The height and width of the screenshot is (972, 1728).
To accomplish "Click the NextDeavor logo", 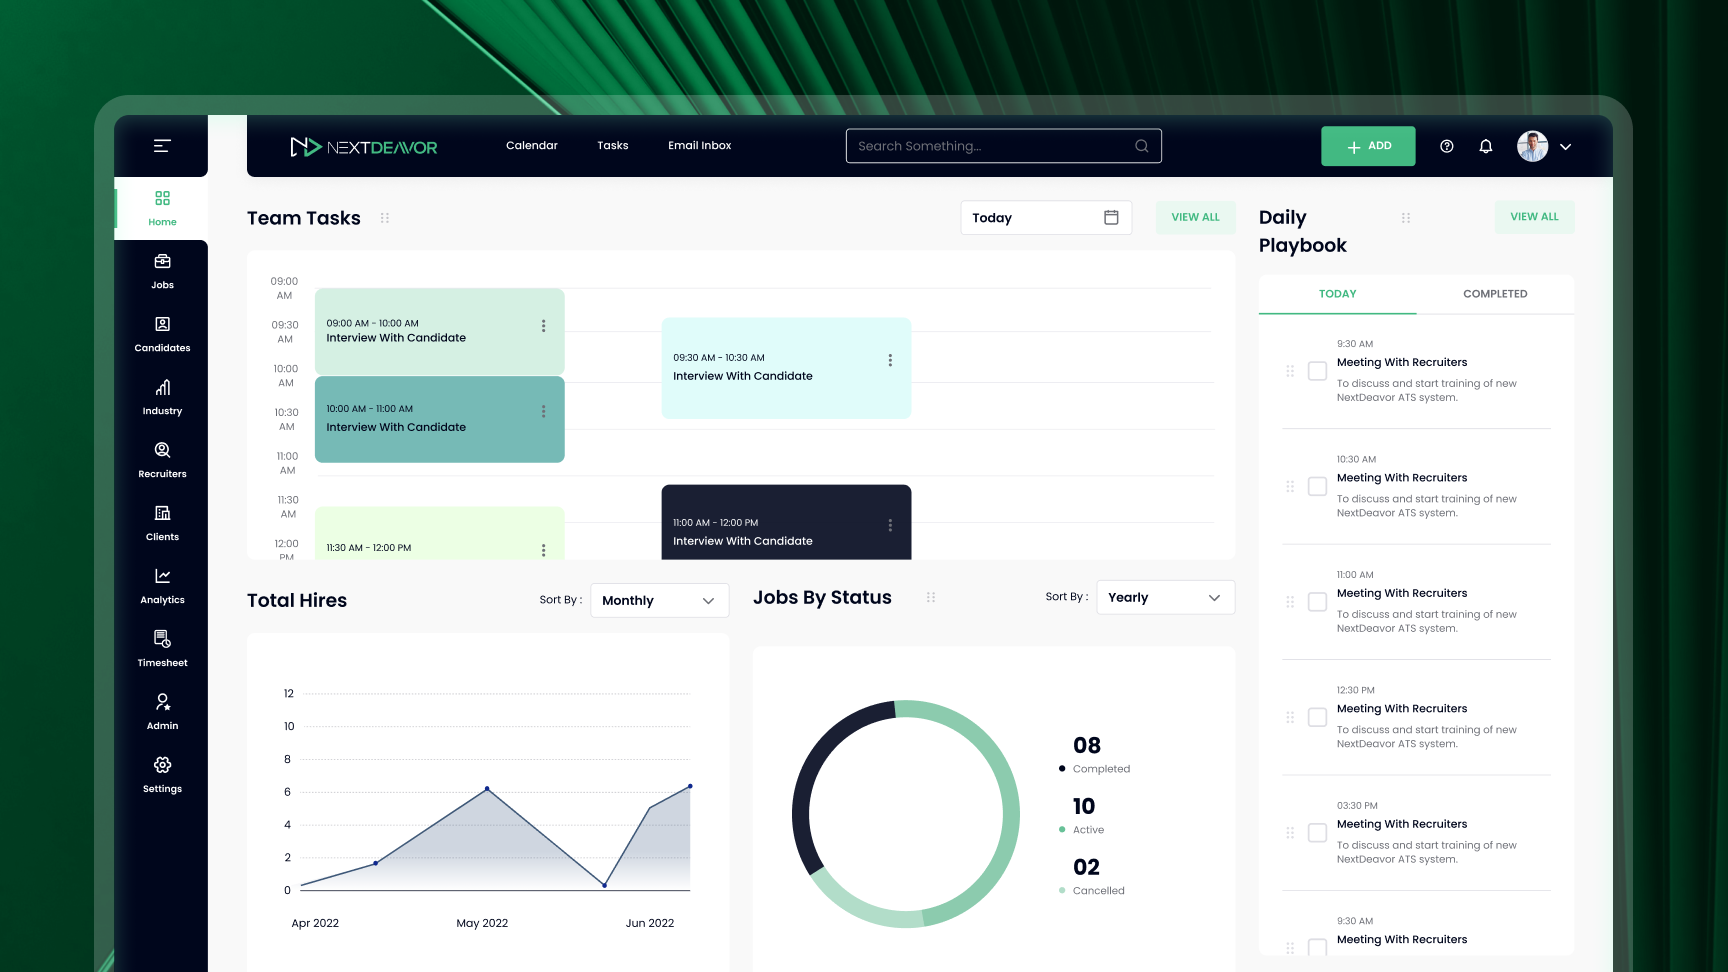I will (x=364, y=147).
